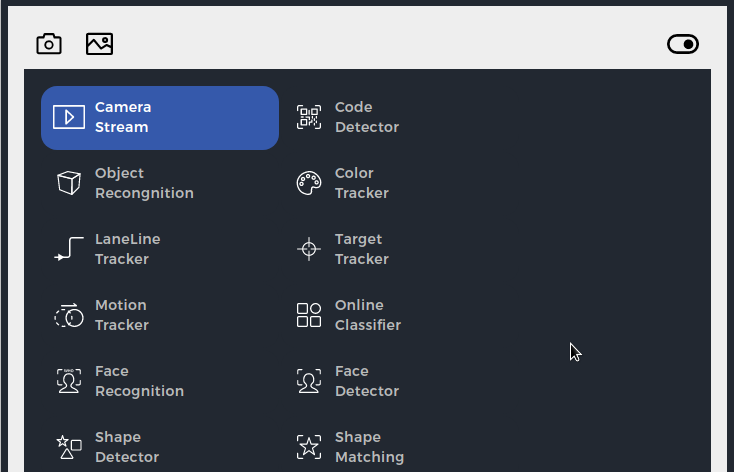The height and width of the screenshot is (472, 734).
Task: Select the Online Classifier text label
Action: click(x=367, y=315)
